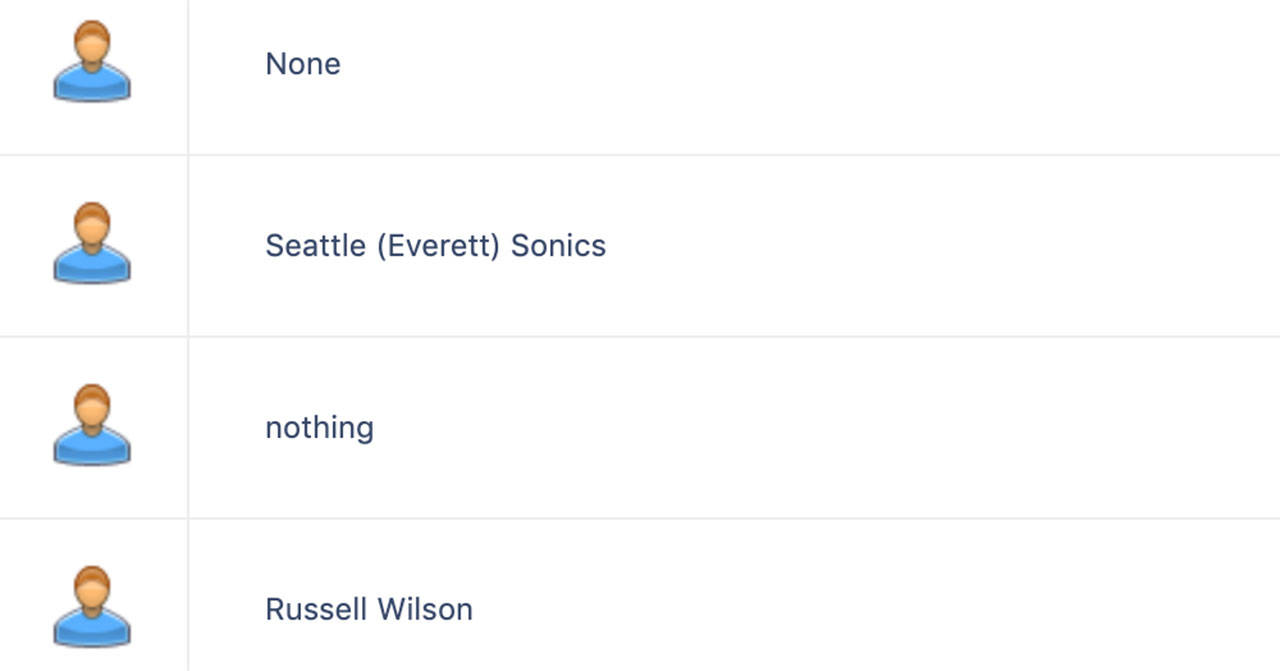
Task: Select the user avatar beside "nothing"
Action: coord(92,426)
